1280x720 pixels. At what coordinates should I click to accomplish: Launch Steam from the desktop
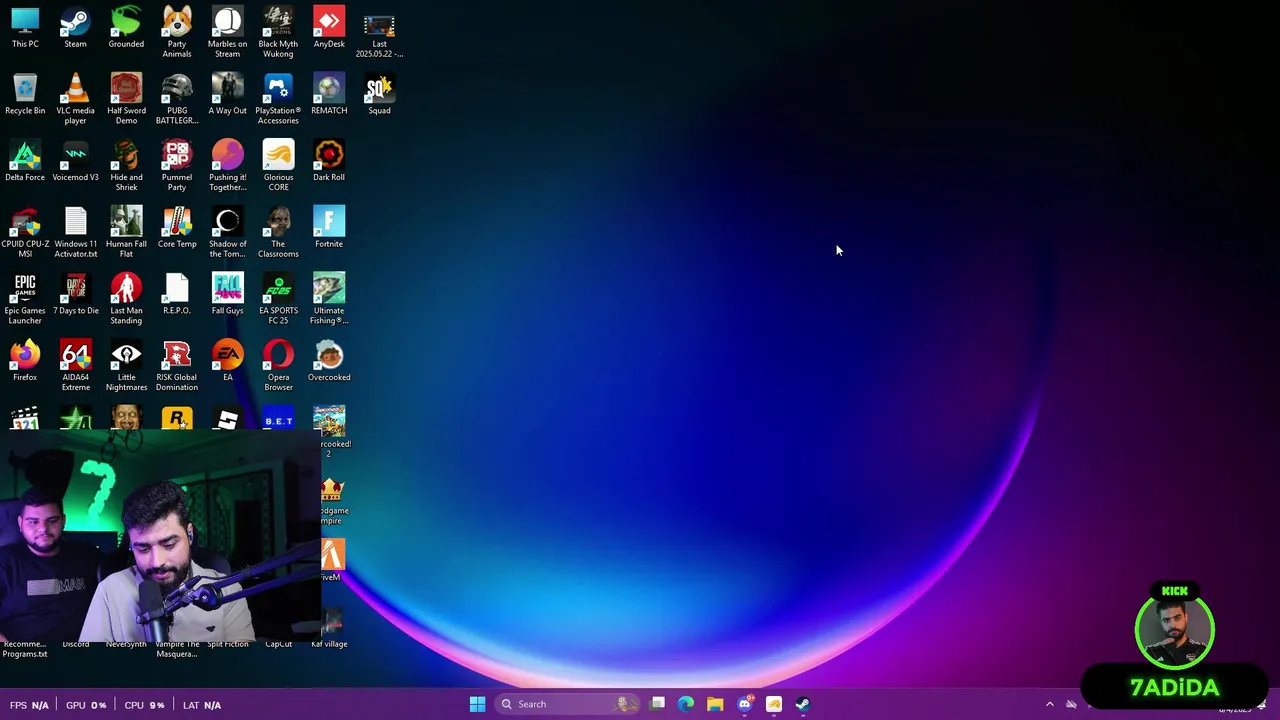point(75,27)
